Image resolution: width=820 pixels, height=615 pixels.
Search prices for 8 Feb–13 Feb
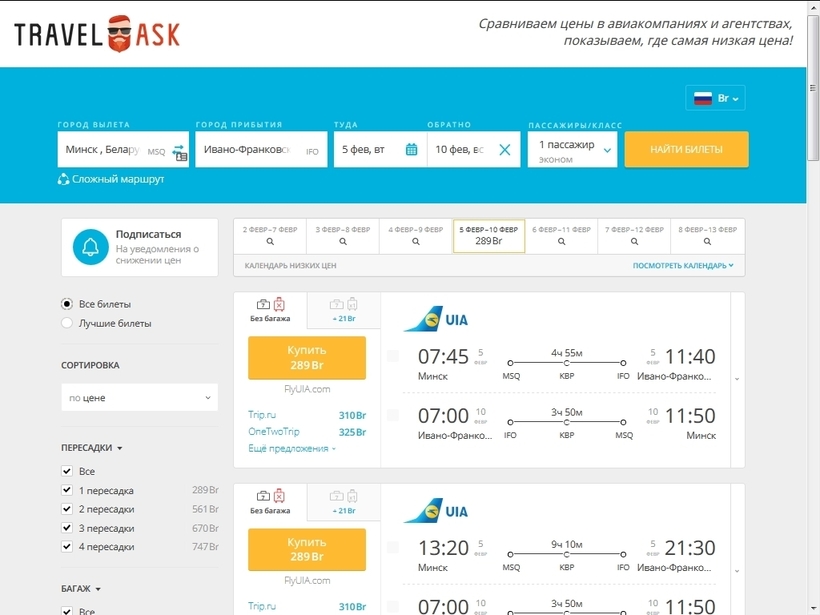pos(708,236)
